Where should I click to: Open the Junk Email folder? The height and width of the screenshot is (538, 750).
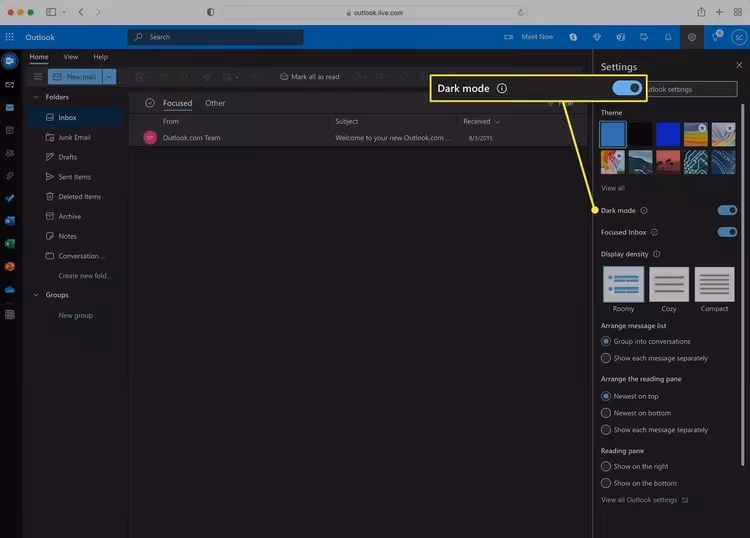pos(75,137)
